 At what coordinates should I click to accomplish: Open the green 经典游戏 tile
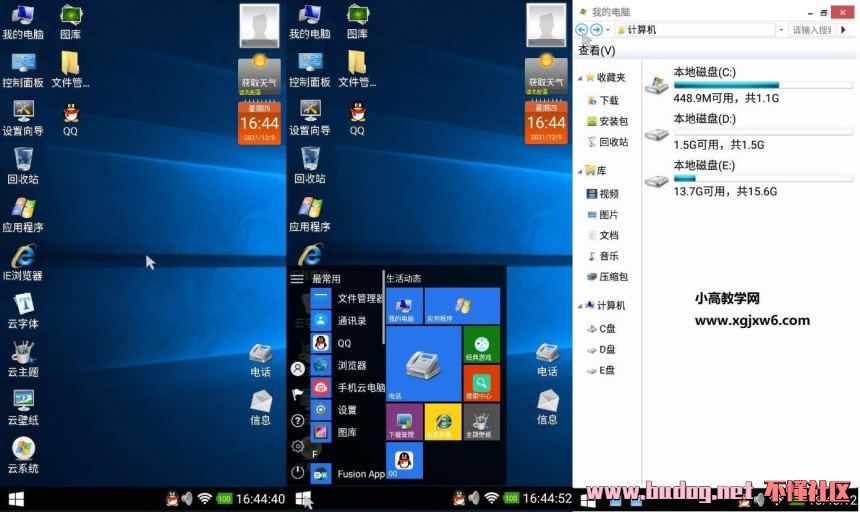[482, 344]
